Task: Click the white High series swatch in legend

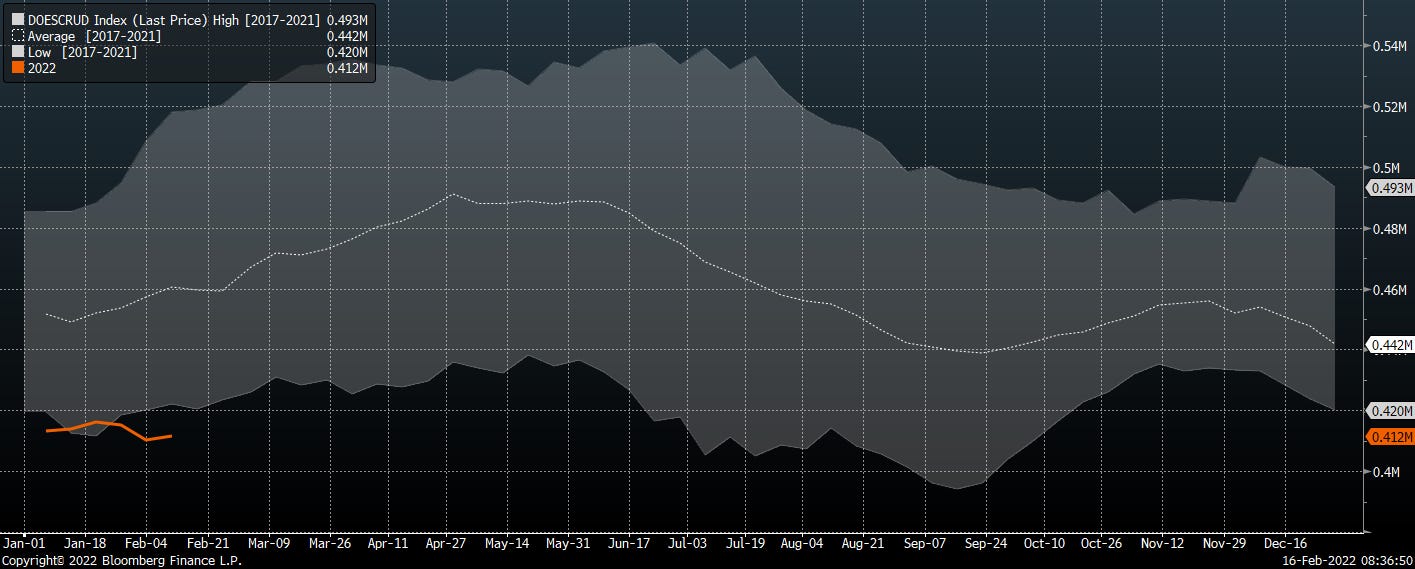Action: point(17,19)
